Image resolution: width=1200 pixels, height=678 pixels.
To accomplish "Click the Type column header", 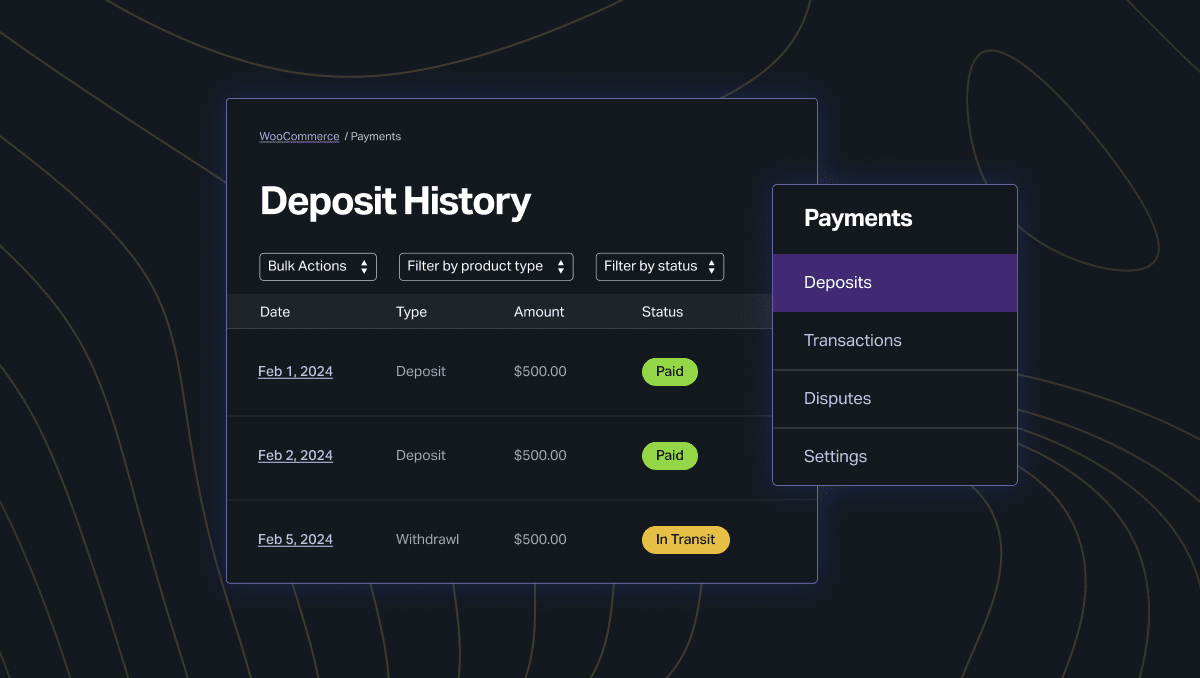I will tap(411, 312).
